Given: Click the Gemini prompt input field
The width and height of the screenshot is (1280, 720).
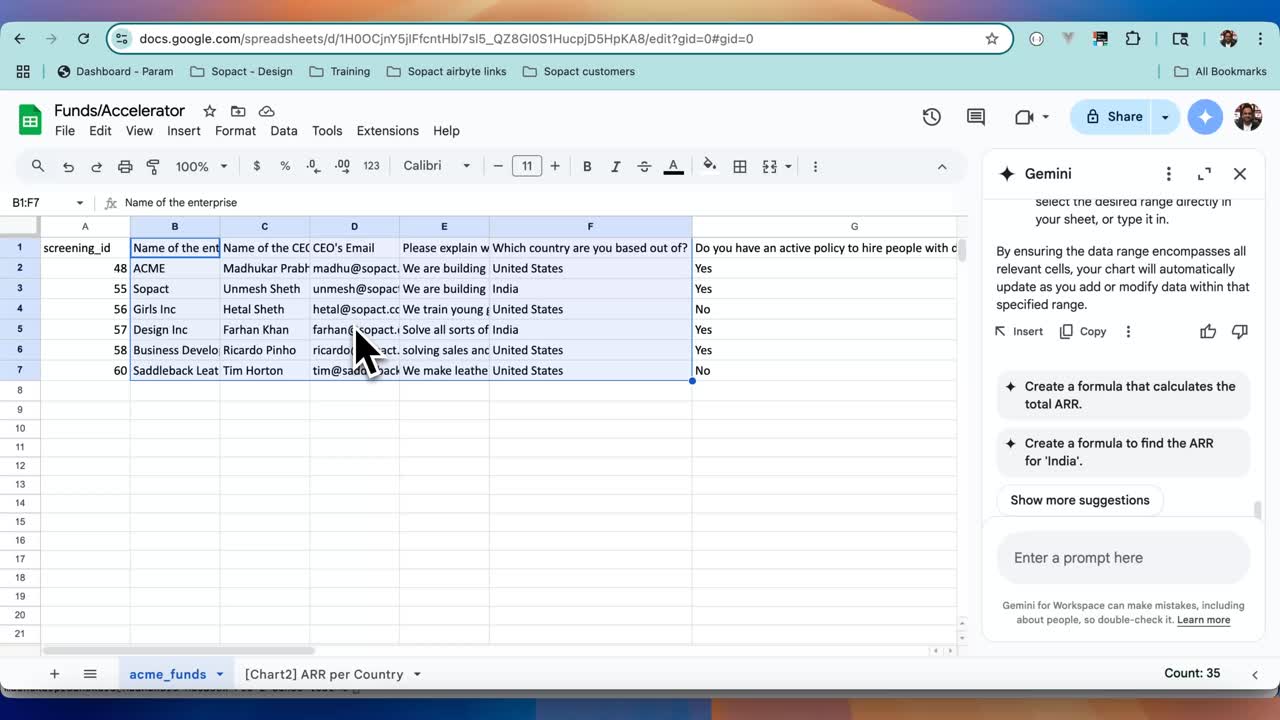Looking at the screenshot, I should [1124, 558].
